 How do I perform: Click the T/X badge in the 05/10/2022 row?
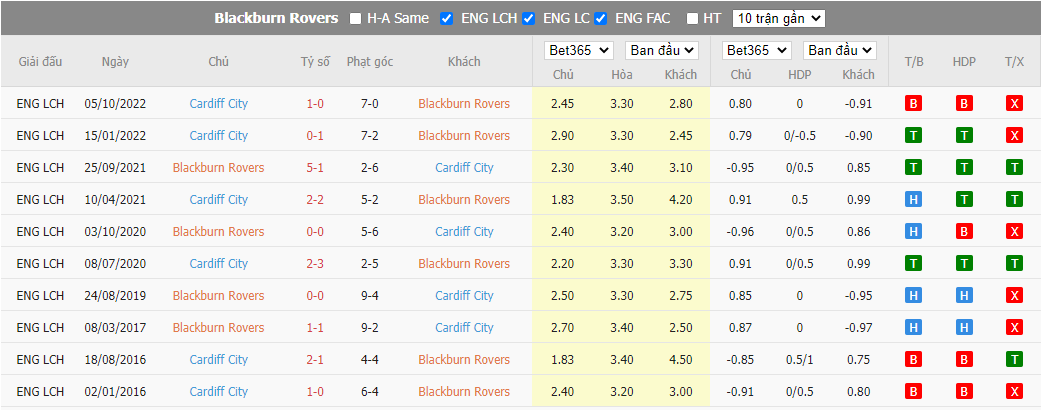tap(1014, 104)
